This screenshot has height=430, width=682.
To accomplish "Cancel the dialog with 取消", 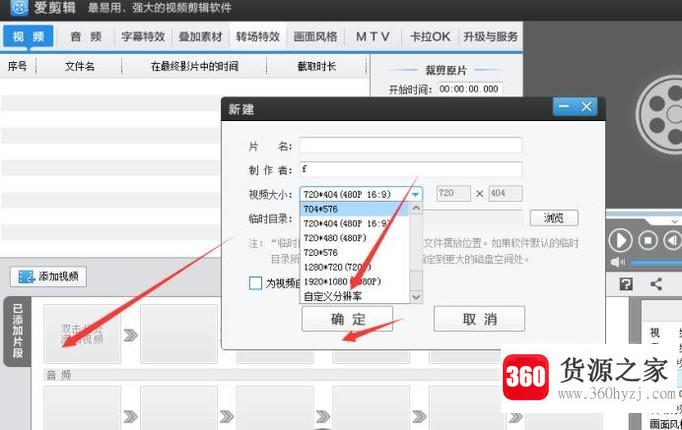I will coord(479,319).
